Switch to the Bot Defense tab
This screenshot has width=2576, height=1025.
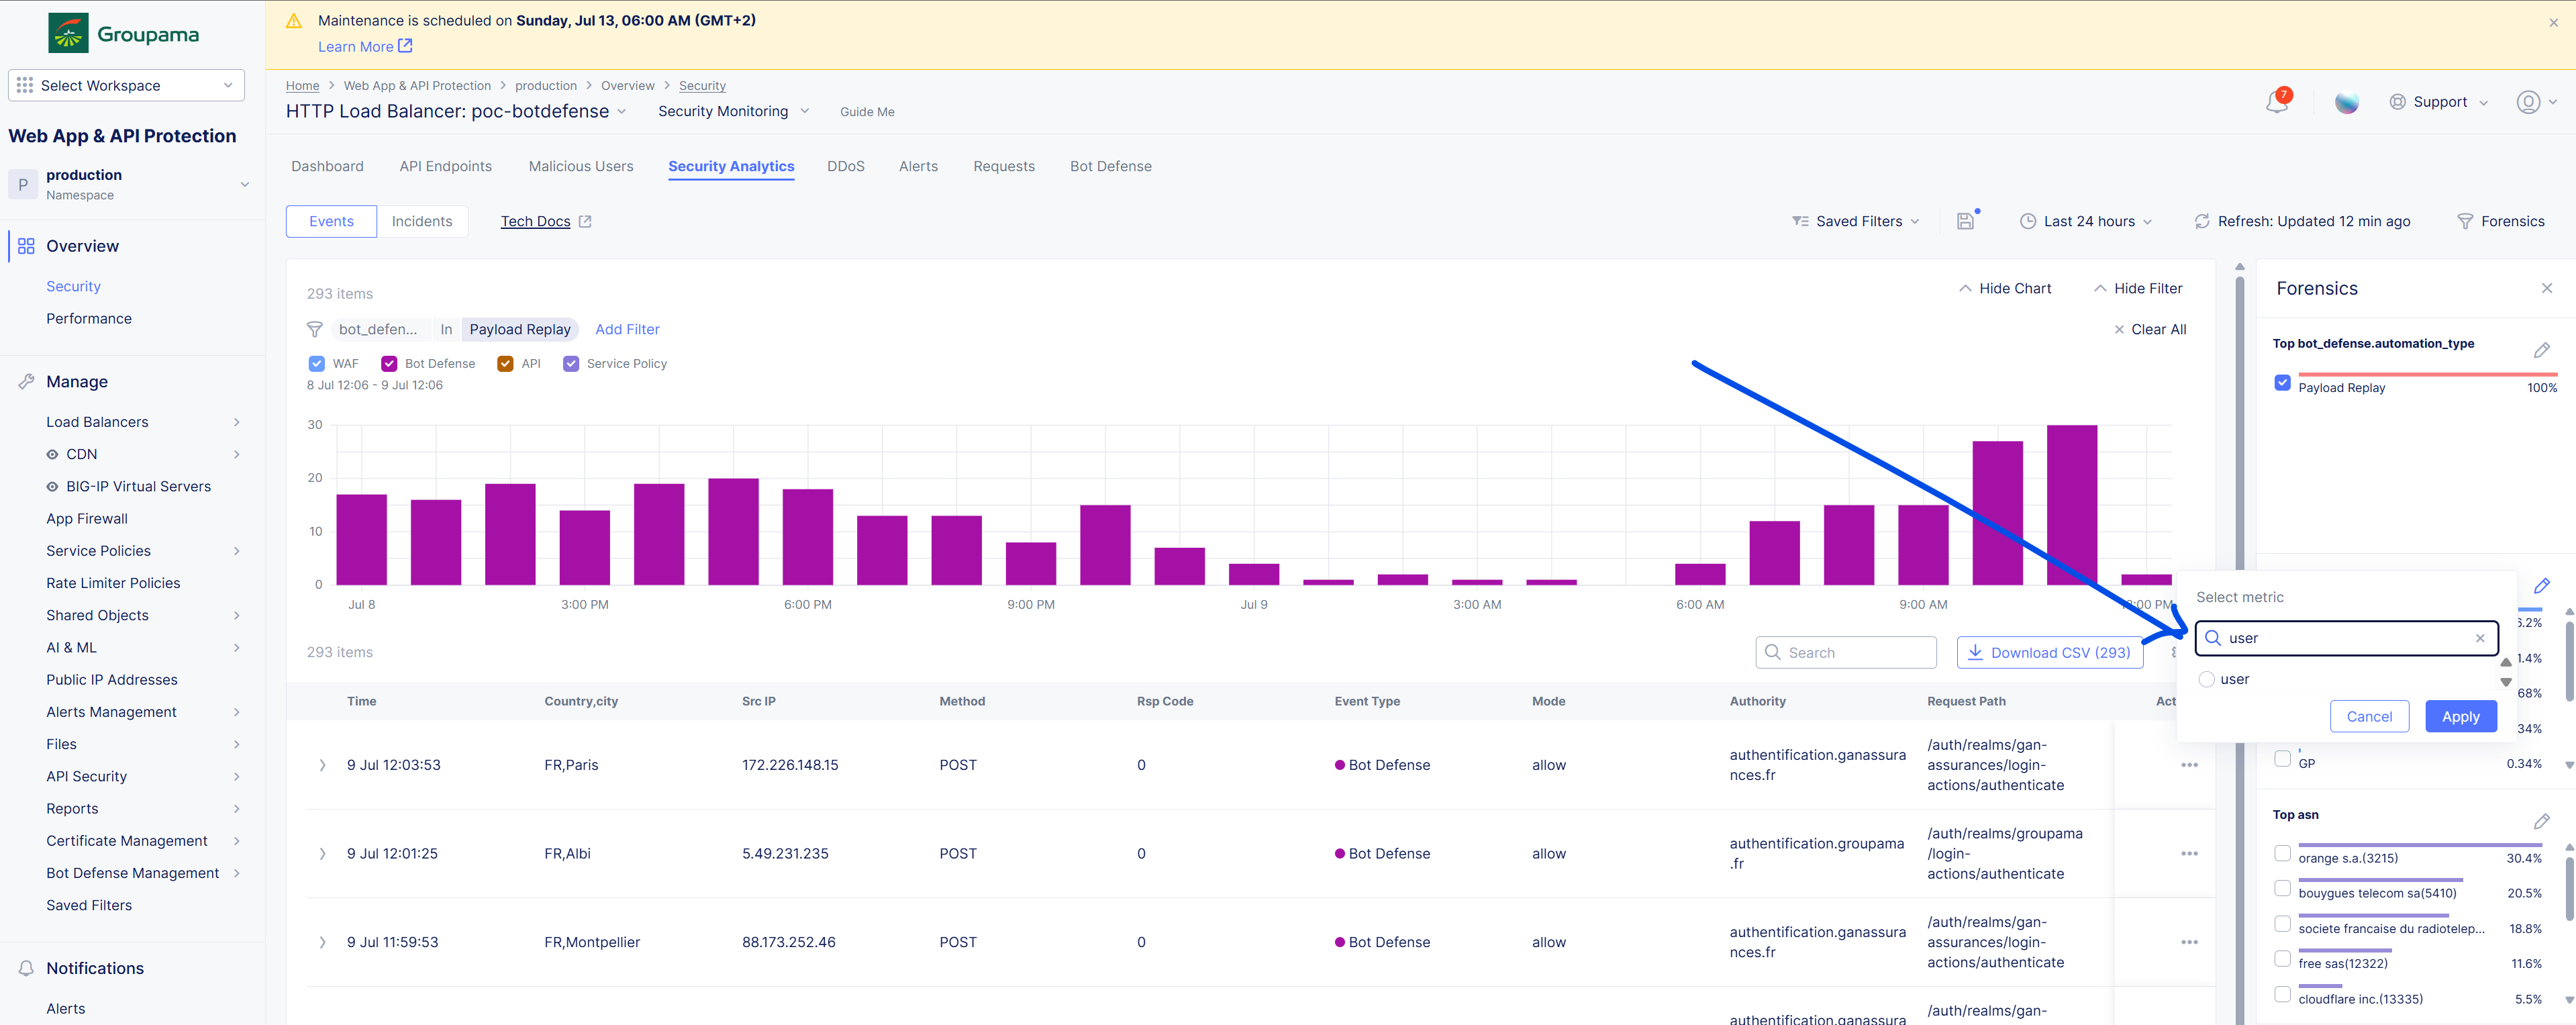[1110, 166]
